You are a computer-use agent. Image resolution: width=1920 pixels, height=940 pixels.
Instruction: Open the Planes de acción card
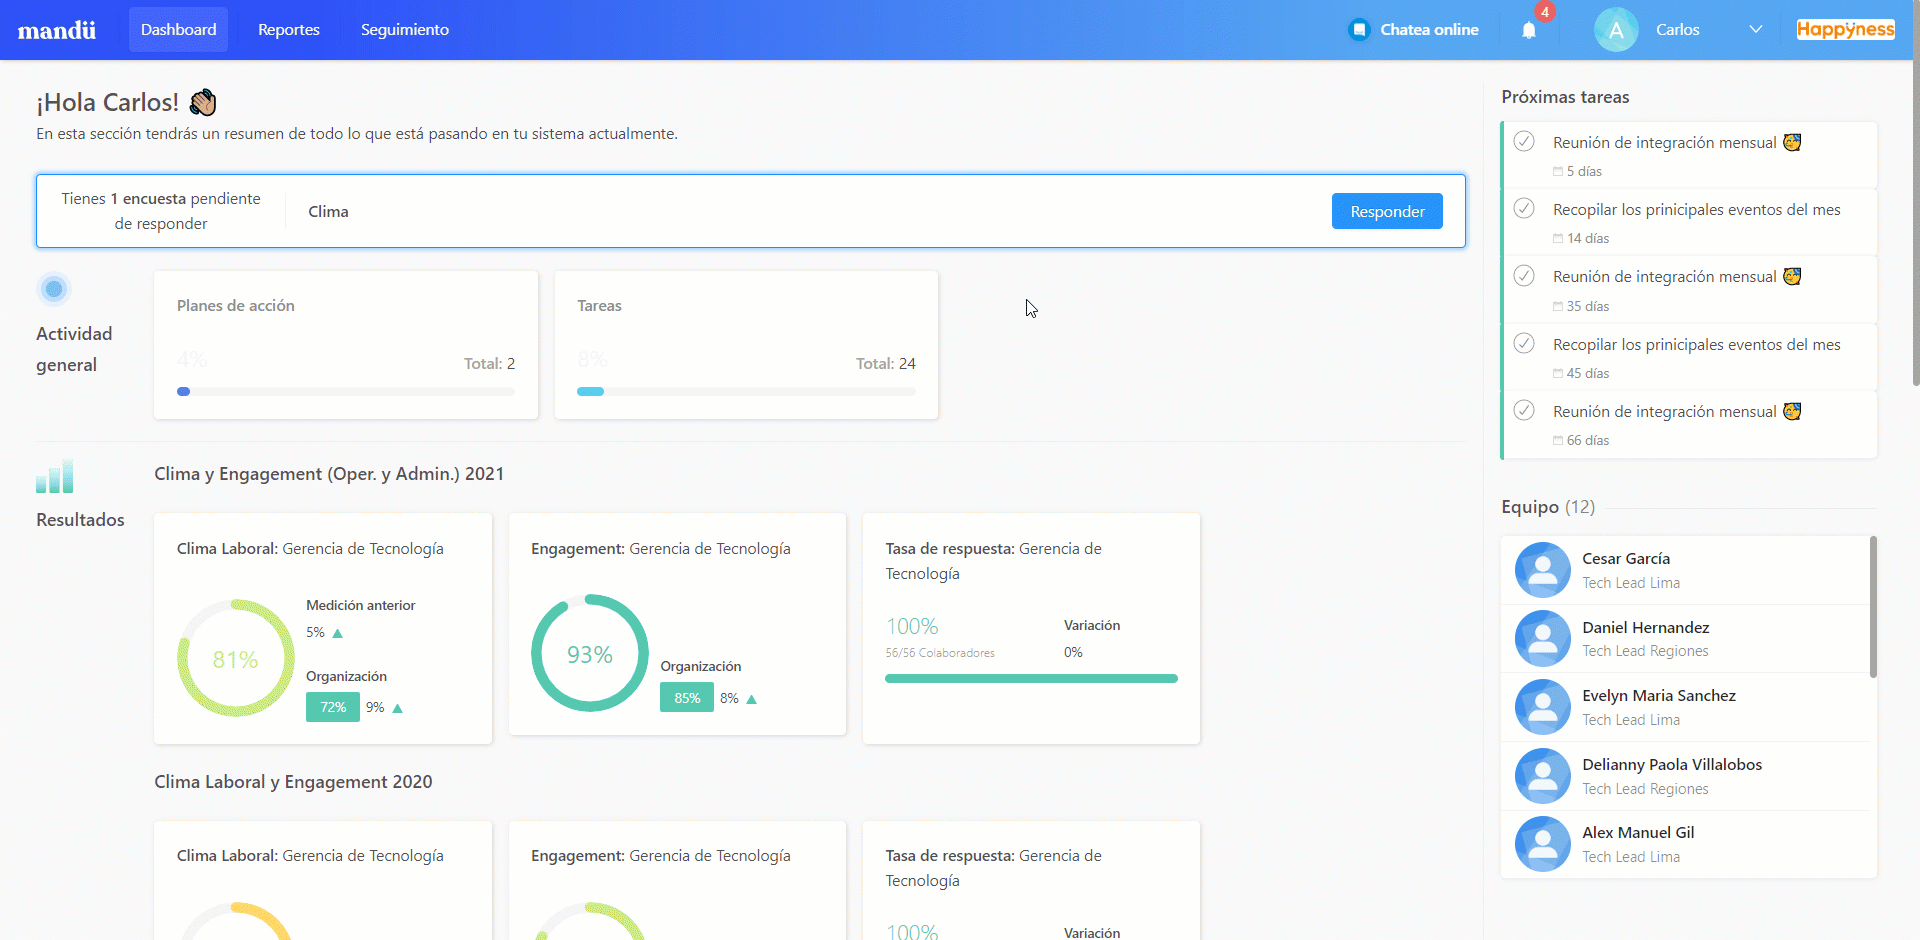coord(346,345)
